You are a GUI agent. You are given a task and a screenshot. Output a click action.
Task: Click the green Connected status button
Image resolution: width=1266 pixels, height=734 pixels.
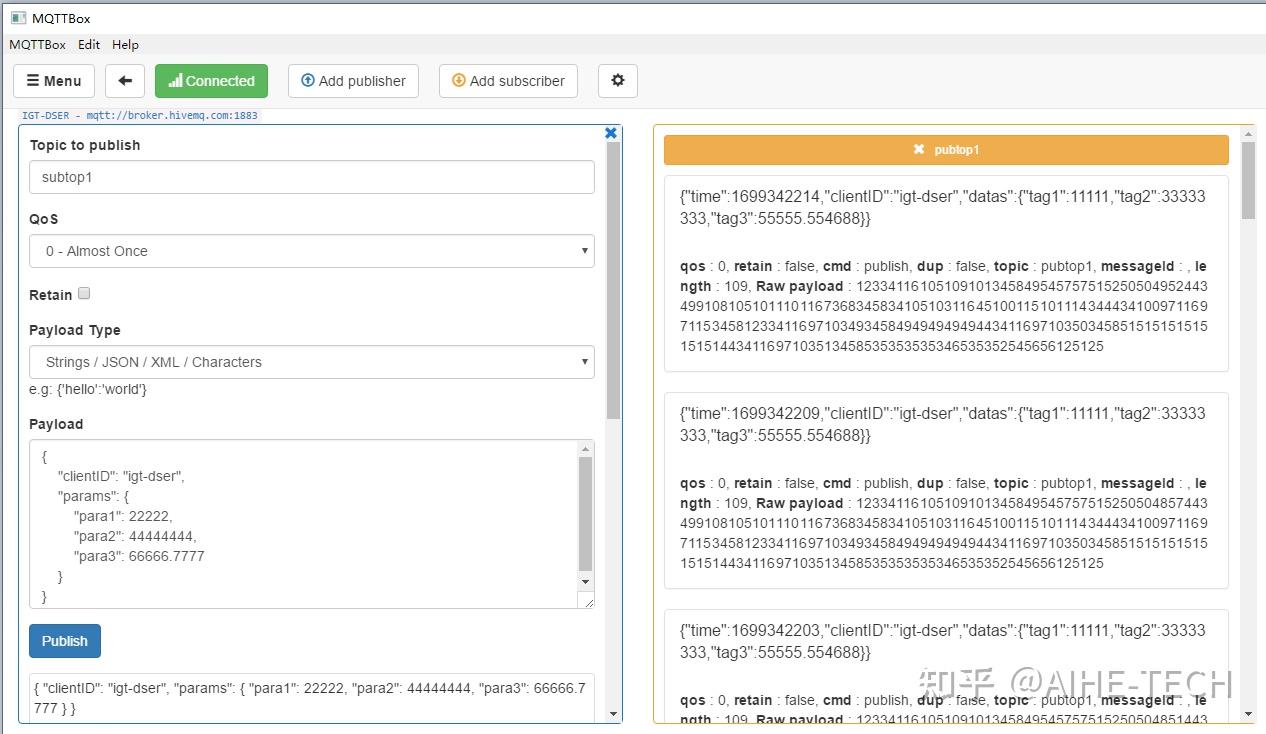pyautogui.click(x=212, y=81)
